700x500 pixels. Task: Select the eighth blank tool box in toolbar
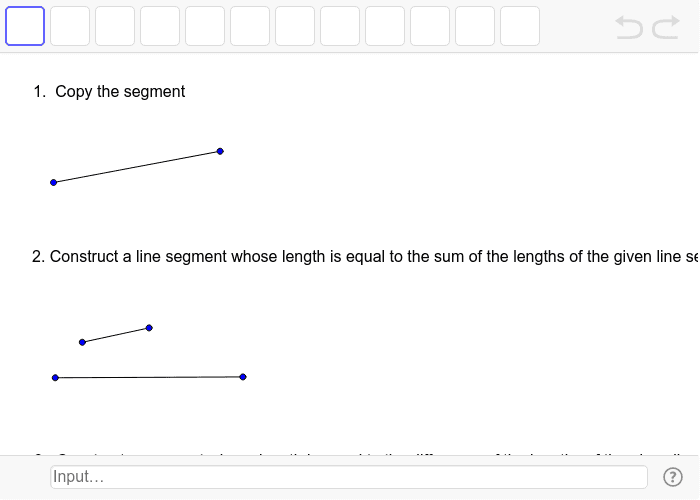tap(340, 26)
